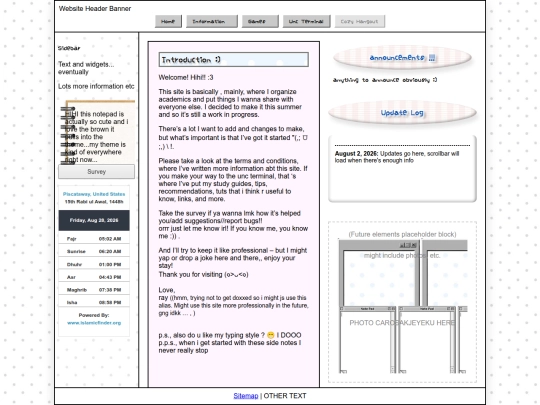Image resolution: width=540 pixels, height=405 pixels.
Task: Click the Hijri date '15th Rabi ul Awal' text
Action: pos(94,202)
